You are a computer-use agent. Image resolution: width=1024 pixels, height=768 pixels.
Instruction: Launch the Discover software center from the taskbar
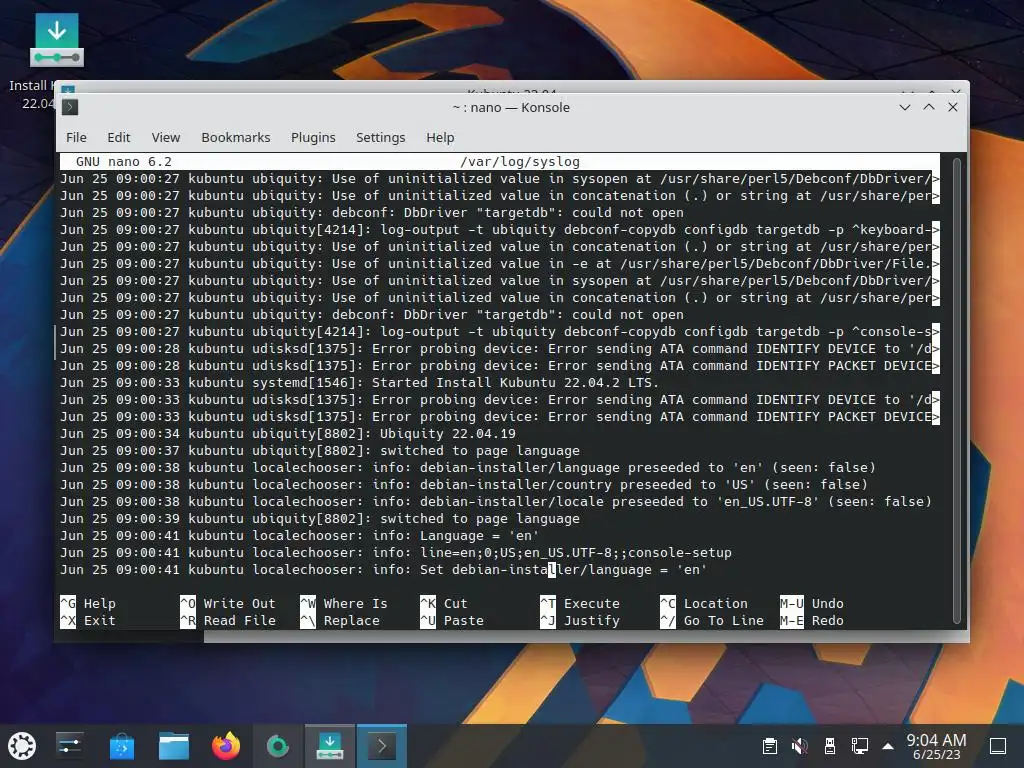121,746
